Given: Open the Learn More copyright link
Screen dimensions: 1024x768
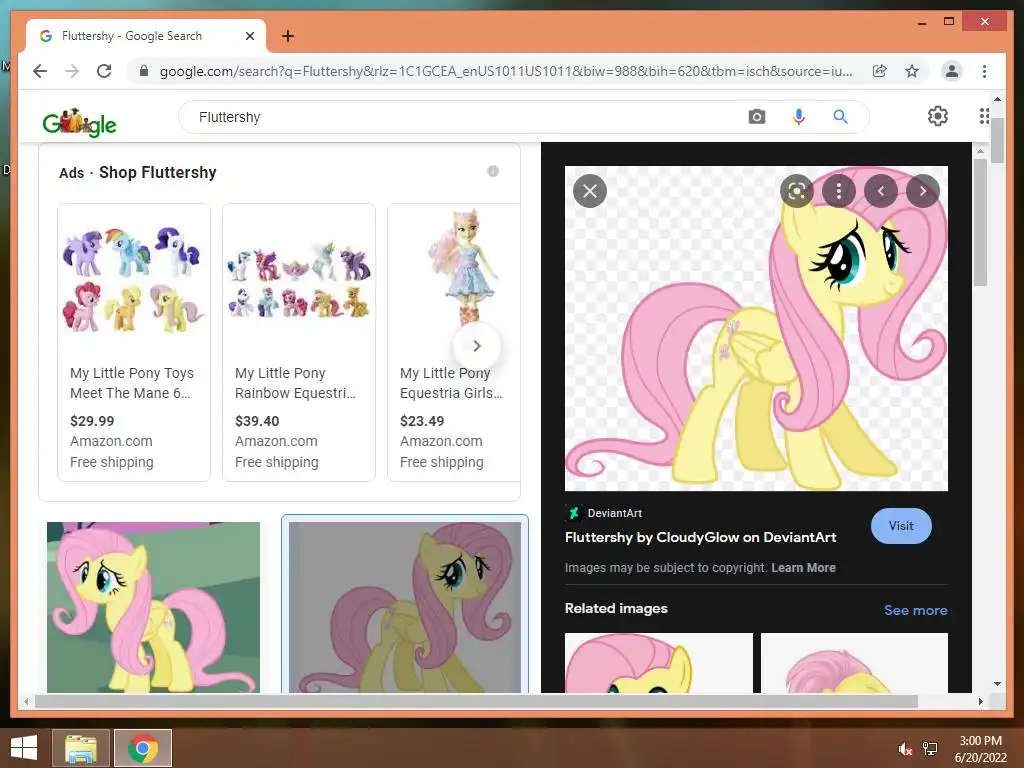Looking at the screenshot, I should coord(803,568).
